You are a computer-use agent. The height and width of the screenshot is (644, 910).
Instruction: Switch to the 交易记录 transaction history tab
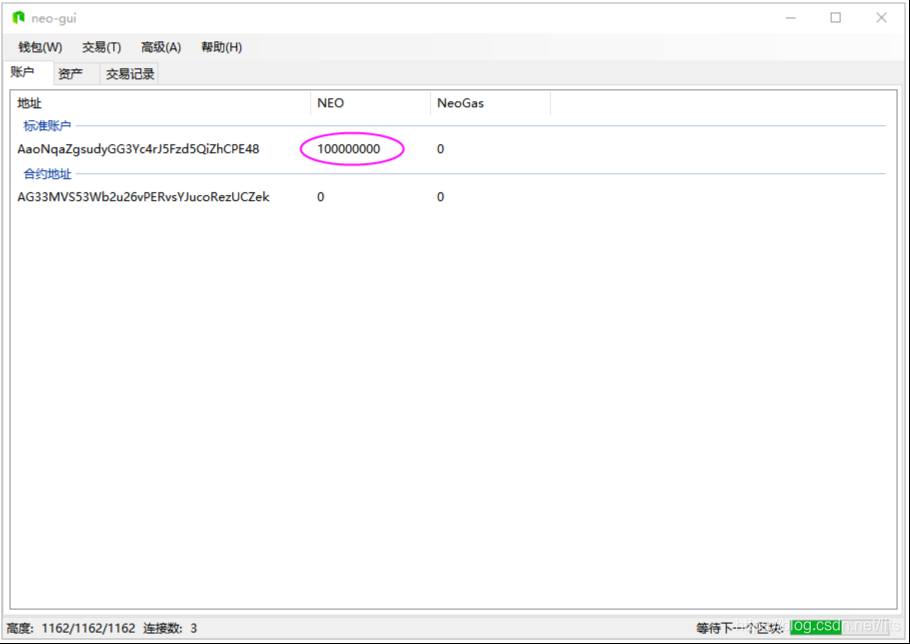tap(130, 74)
